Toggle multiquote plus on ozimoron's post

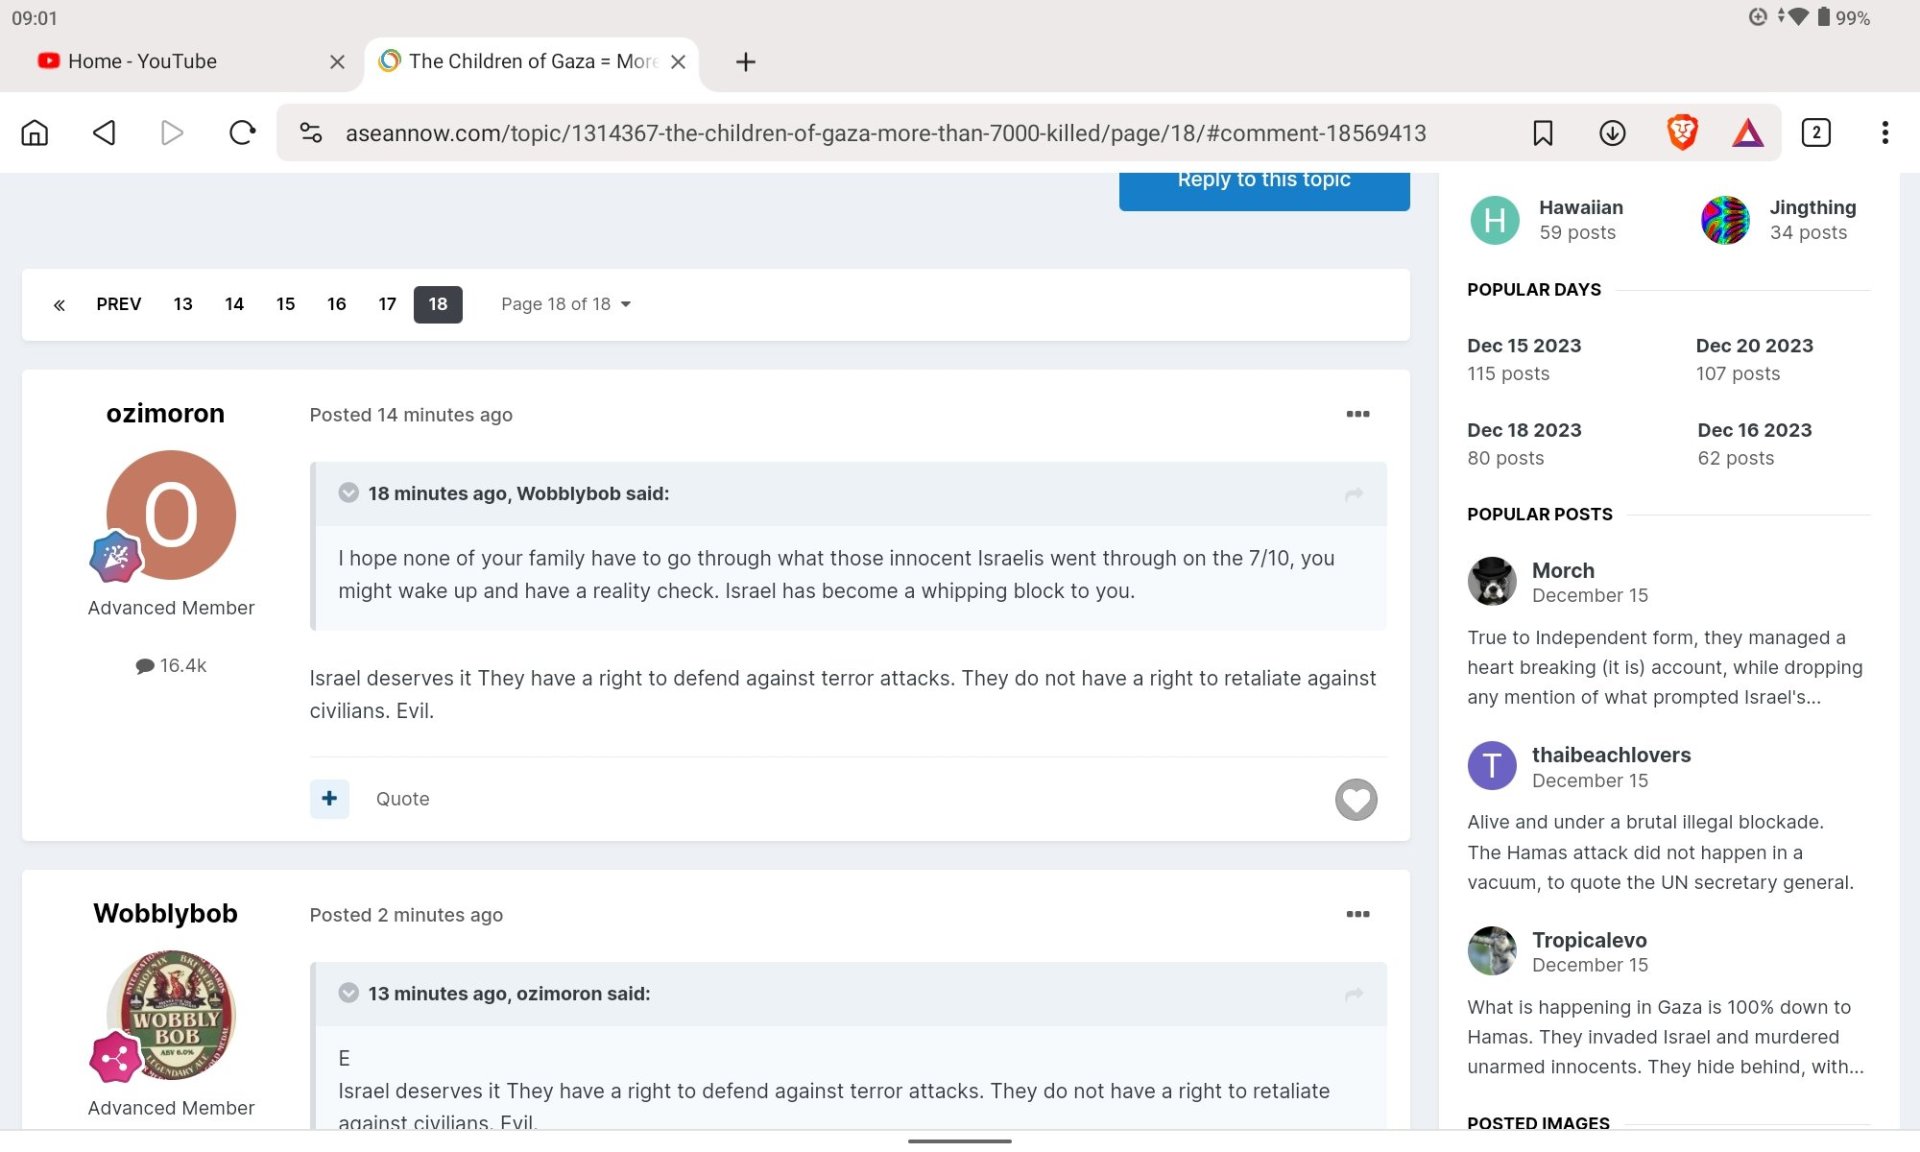pyautogui.click(x=329, y=798)
